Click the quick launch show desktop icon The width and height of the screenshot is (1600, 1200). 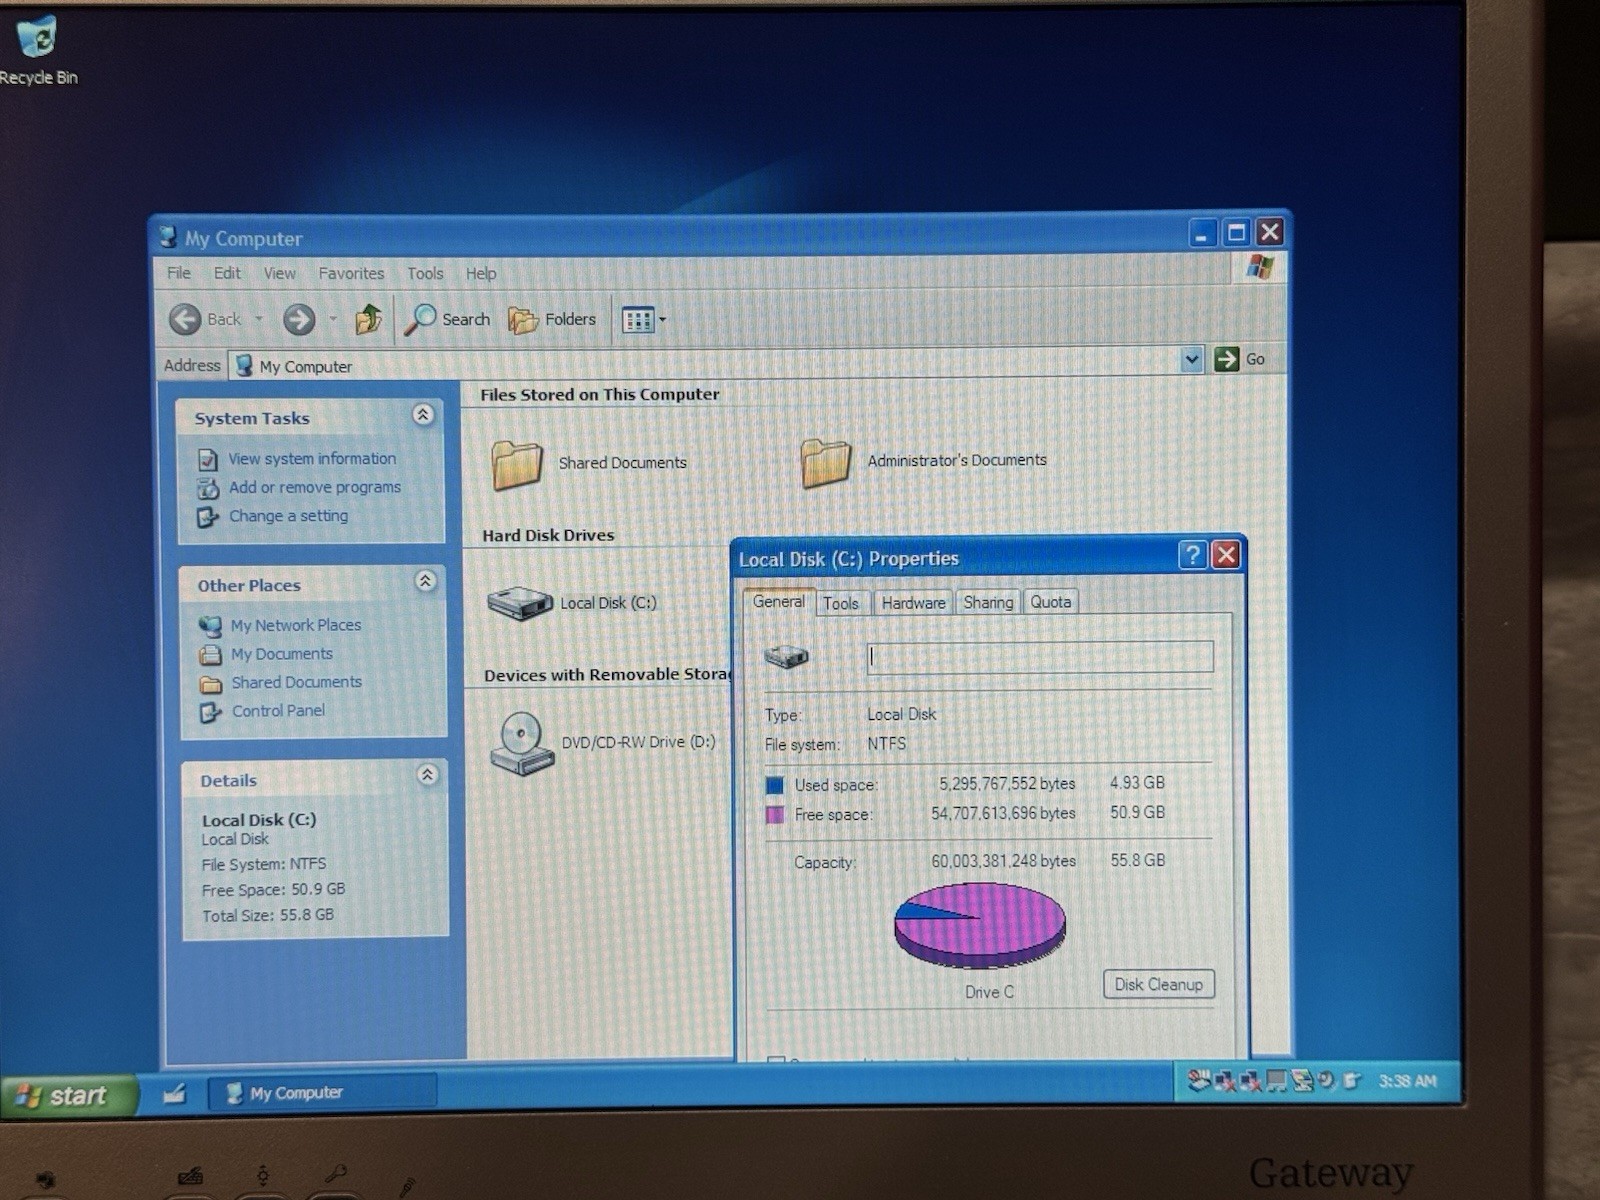tap(174, 1094)
